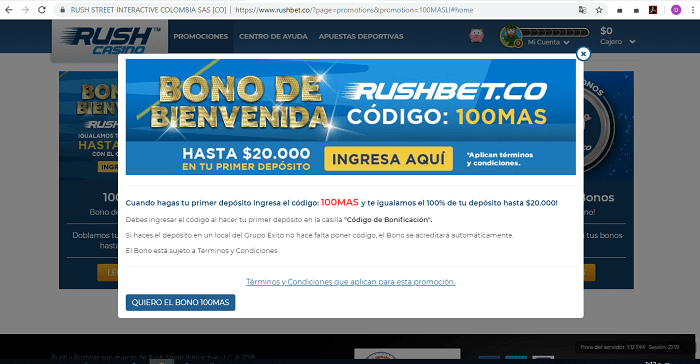Click the "Código de Bonificación" bold text
The width and height of the screenshot is (700, 364).
[x=388, y=219]
